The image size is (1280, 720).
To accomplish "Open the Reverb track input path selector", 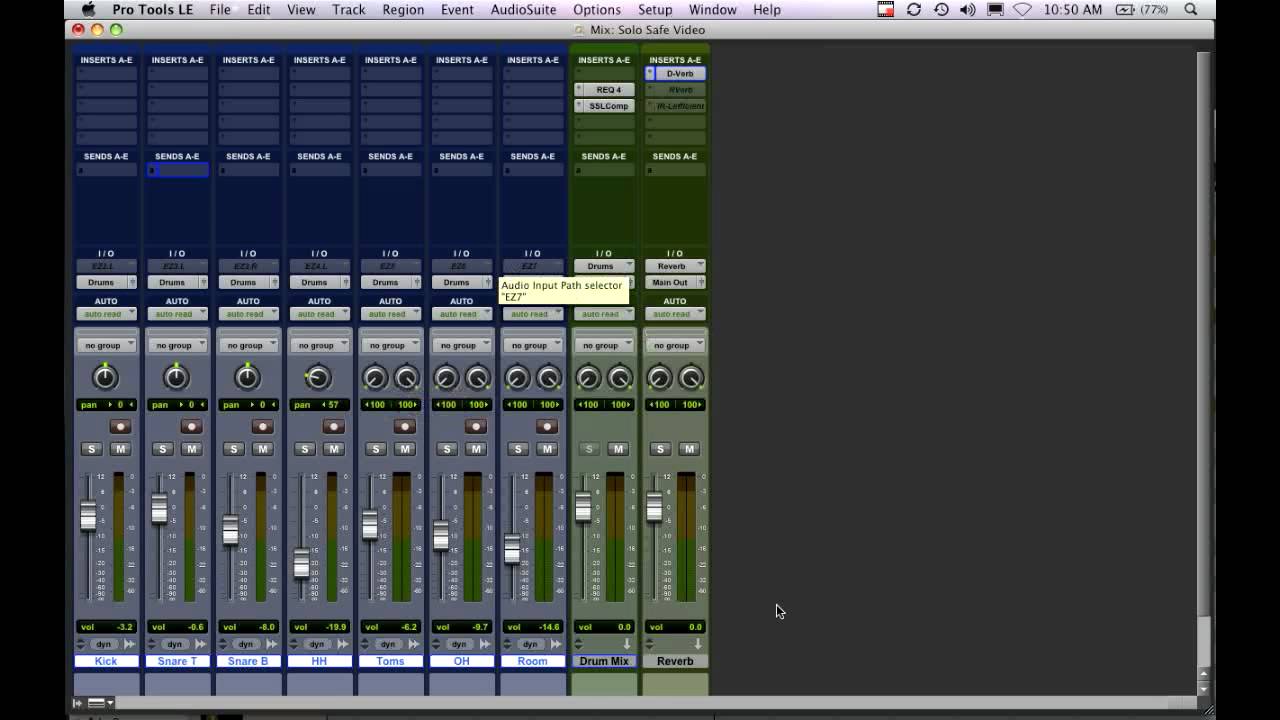I will (x=675, y=266).
